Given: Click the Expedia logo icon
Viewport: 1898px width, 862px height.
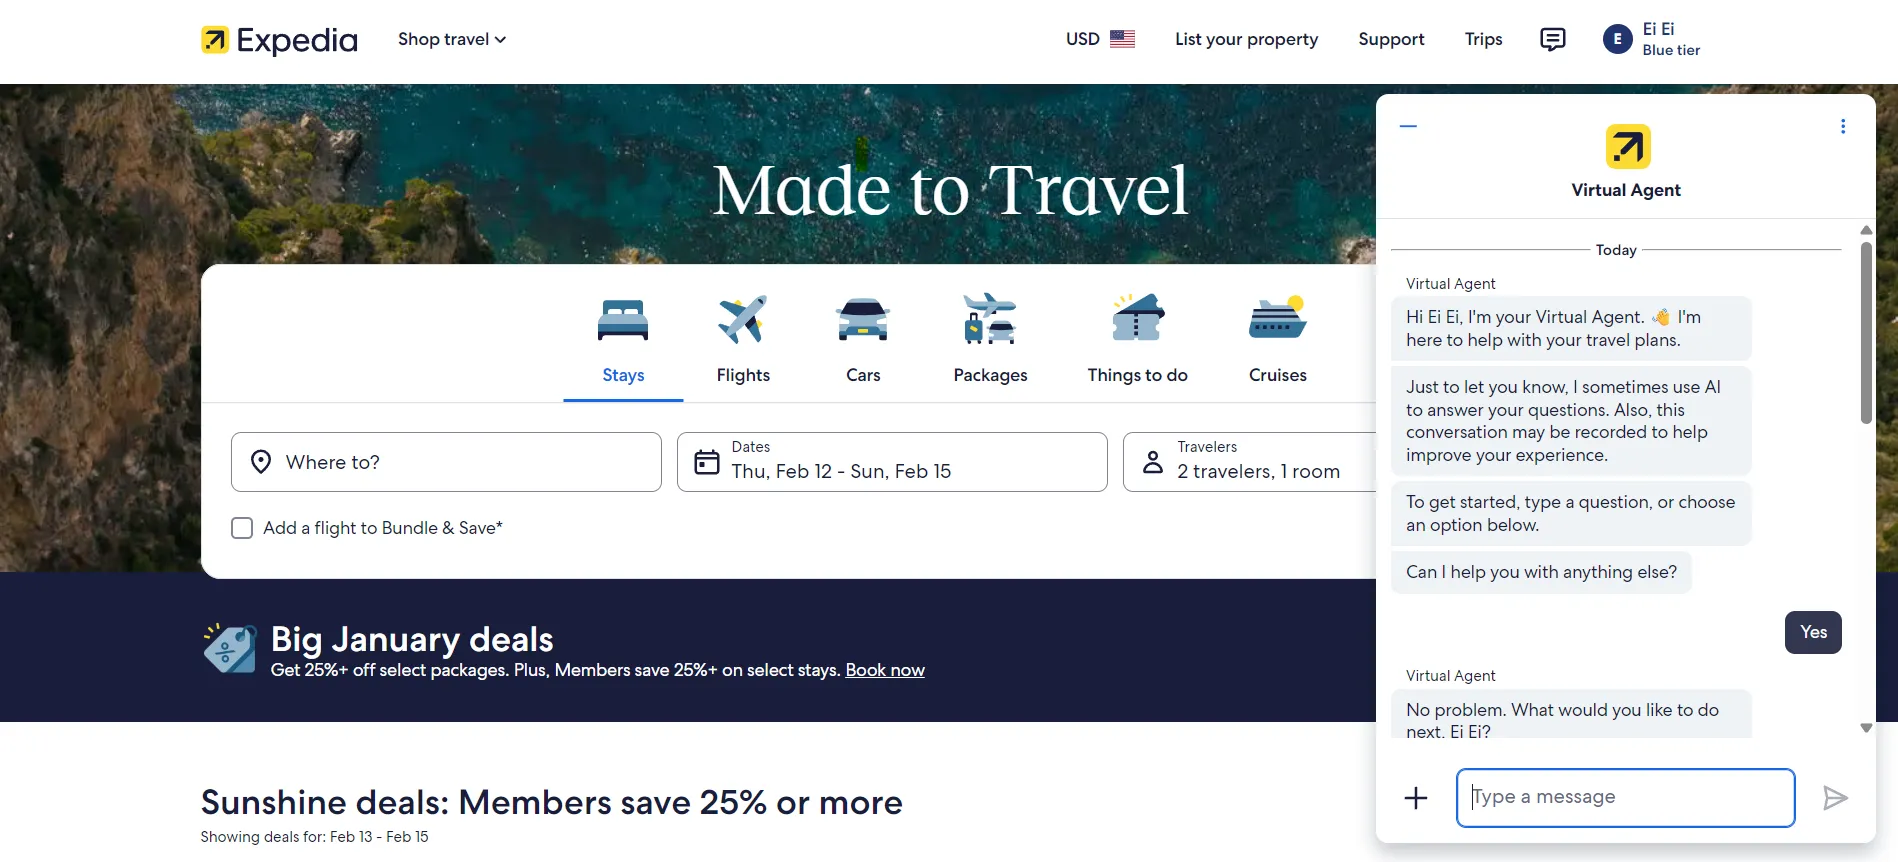Looking at the screenshot, I should click(215, 40).
